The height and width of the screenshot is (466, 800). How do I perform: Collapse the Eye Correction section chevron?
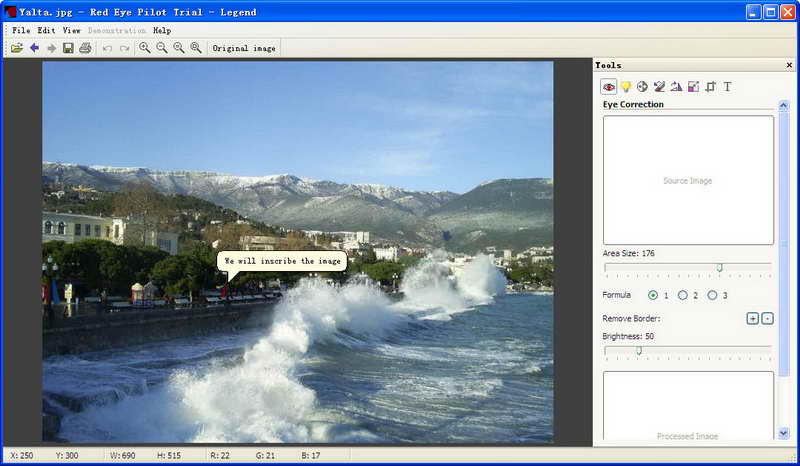[x=784, y=106]
